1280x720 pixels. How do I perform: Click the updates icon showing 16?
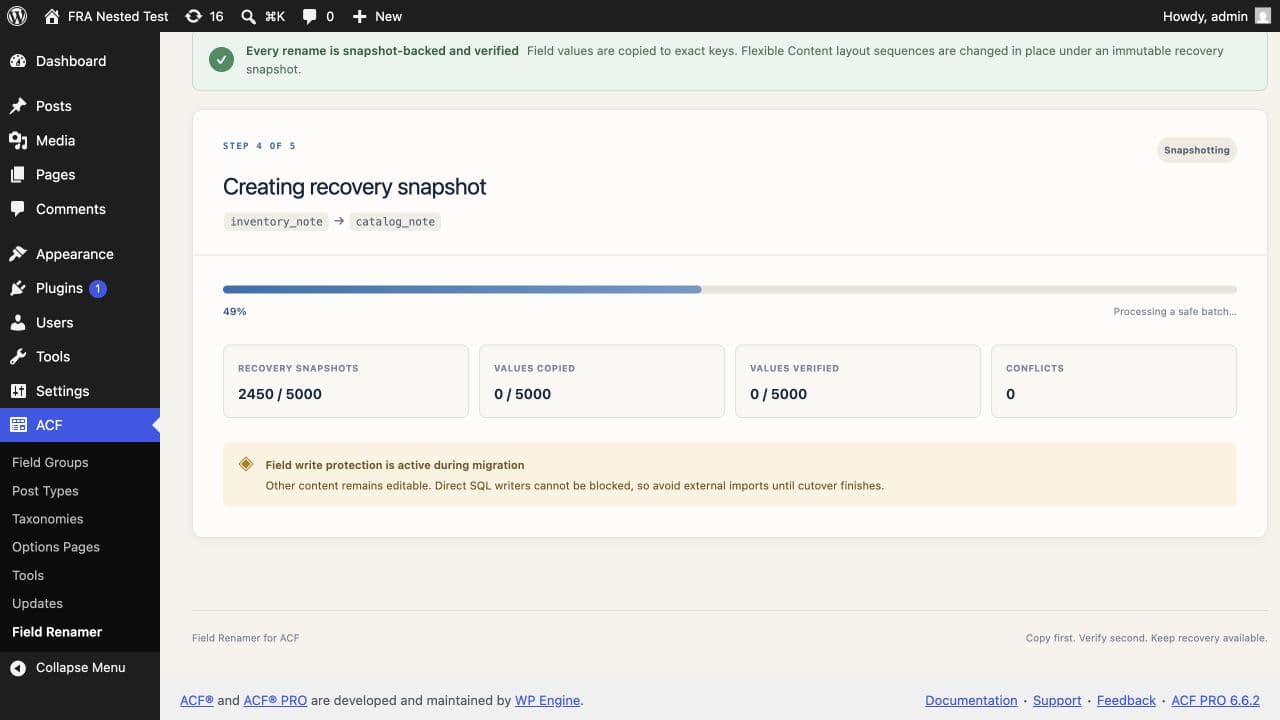(194, 16)
